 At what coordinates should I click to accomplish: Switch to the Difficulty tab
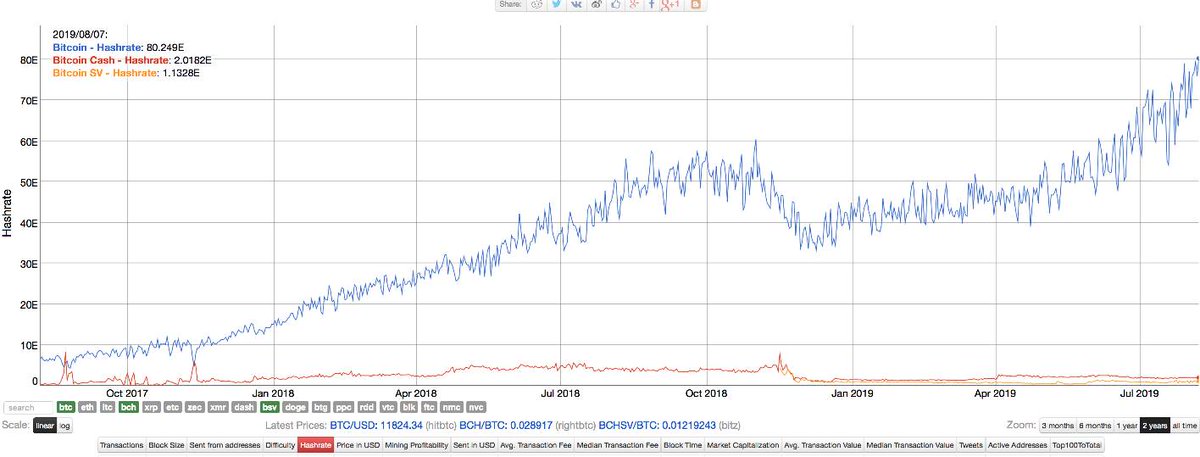[x=280, y=445]
